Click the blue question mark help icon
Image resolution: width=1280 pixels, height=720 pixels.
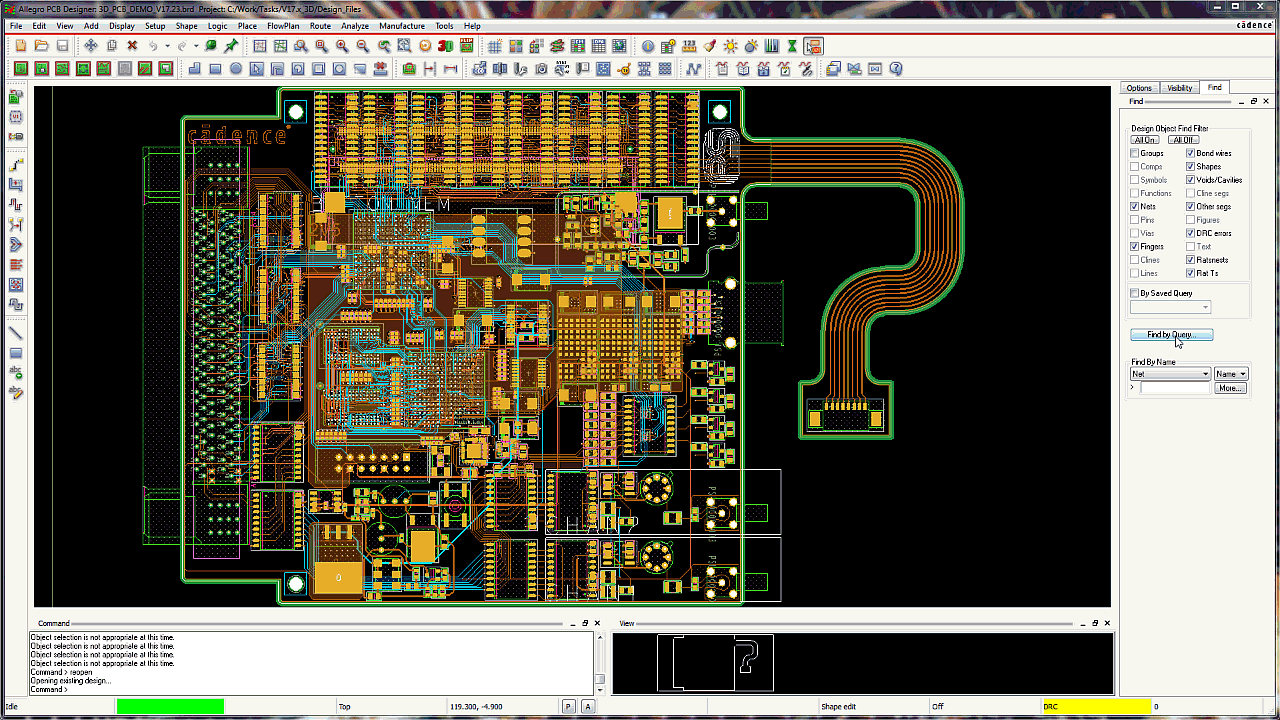pyautogui.click(x=896, y=69)
